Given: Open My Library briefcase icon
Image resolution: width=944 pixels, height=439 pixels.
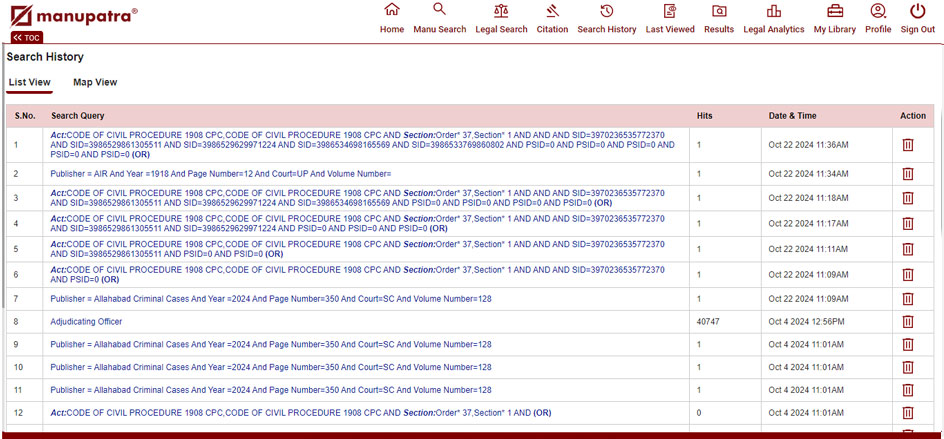Looking at the screenshot, I should point(834,11).
